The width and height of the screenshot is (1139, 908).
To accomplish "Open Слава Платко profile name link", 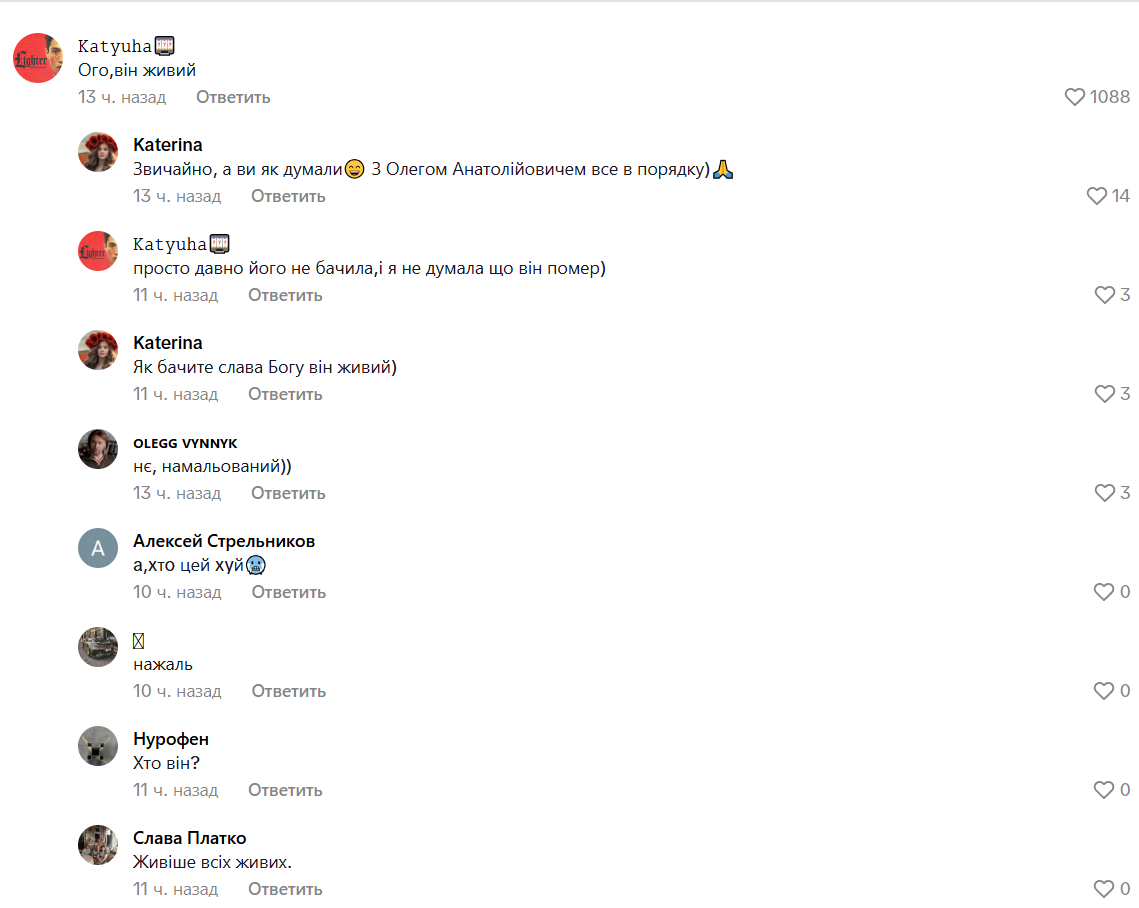I will point(190,838).
